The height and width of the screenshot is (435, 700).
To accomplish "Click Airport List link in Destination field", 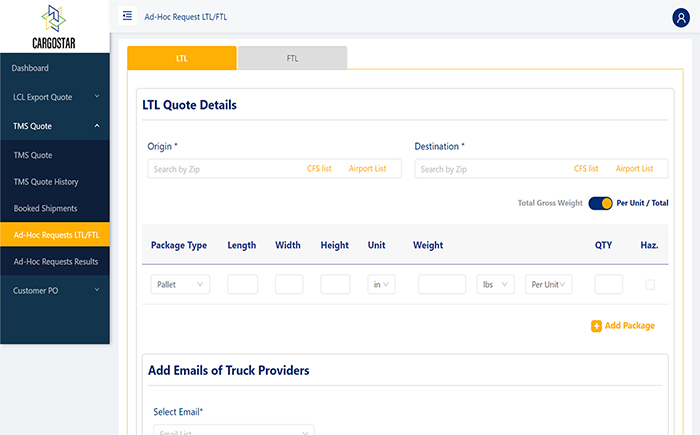I will [x=634, y=168].
